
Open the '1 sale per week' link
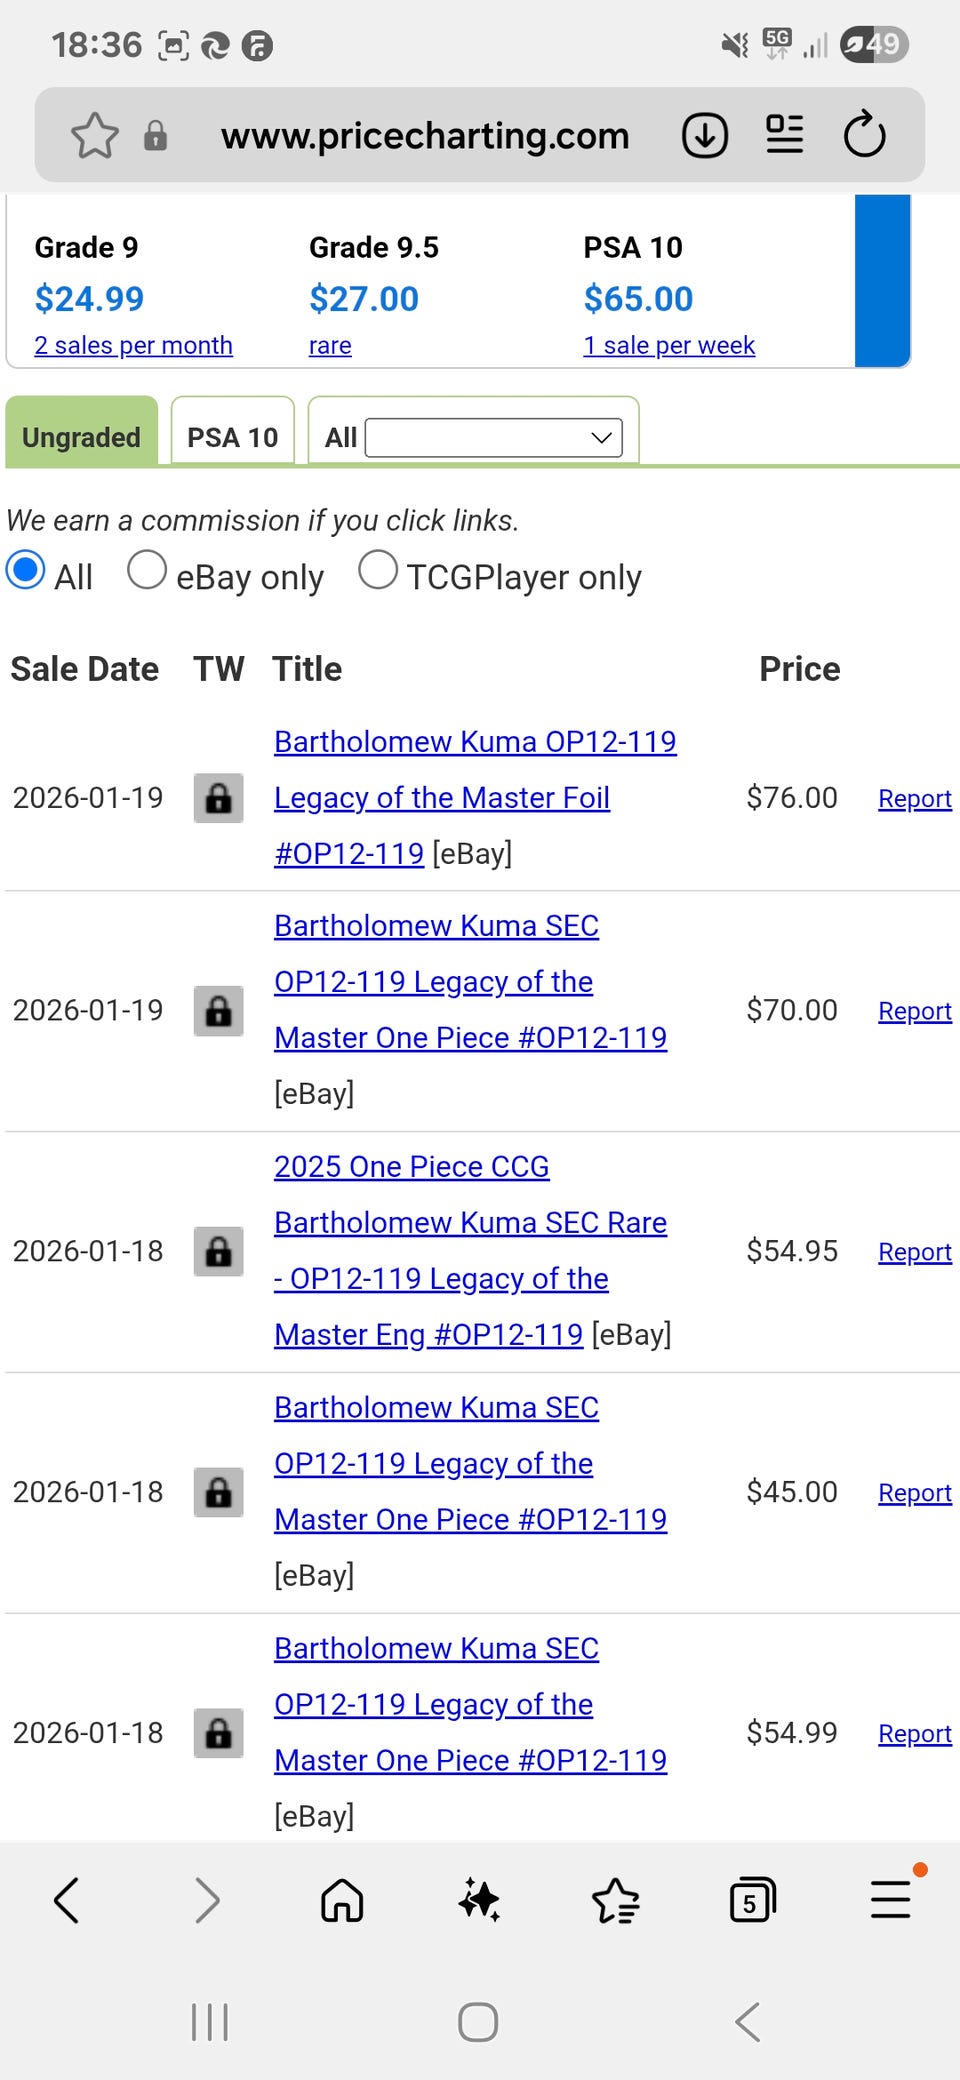(x=669, y=346)
